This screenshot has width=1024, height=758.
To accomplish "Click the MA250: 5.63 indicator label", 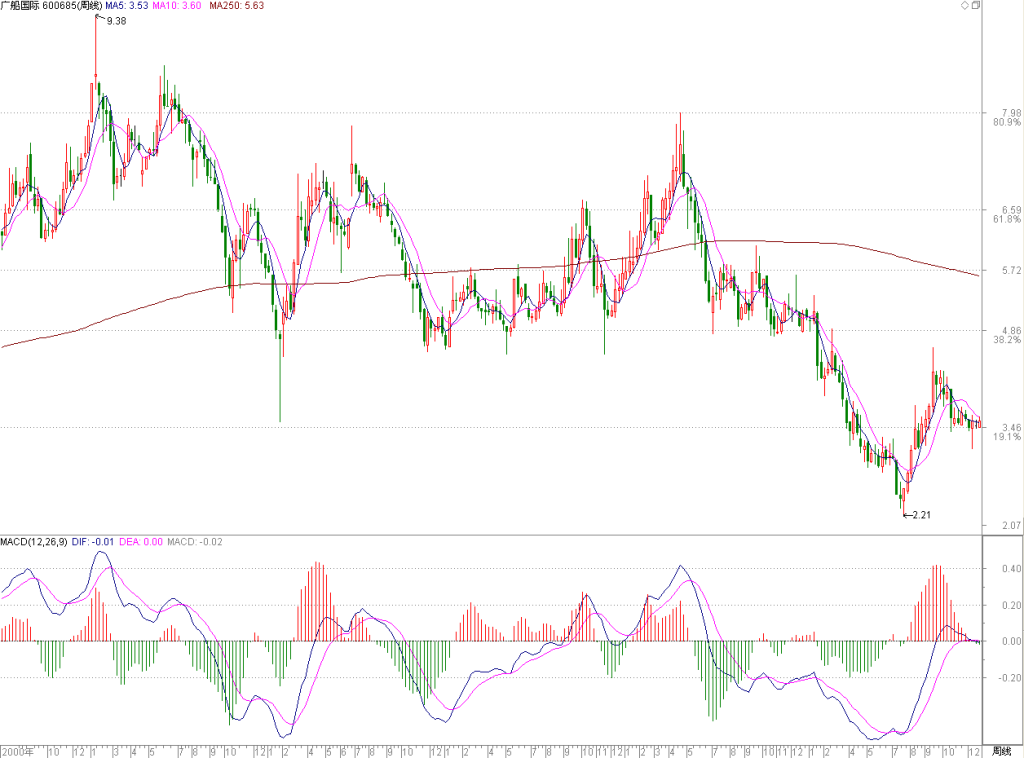I will (x=236, y=5).
